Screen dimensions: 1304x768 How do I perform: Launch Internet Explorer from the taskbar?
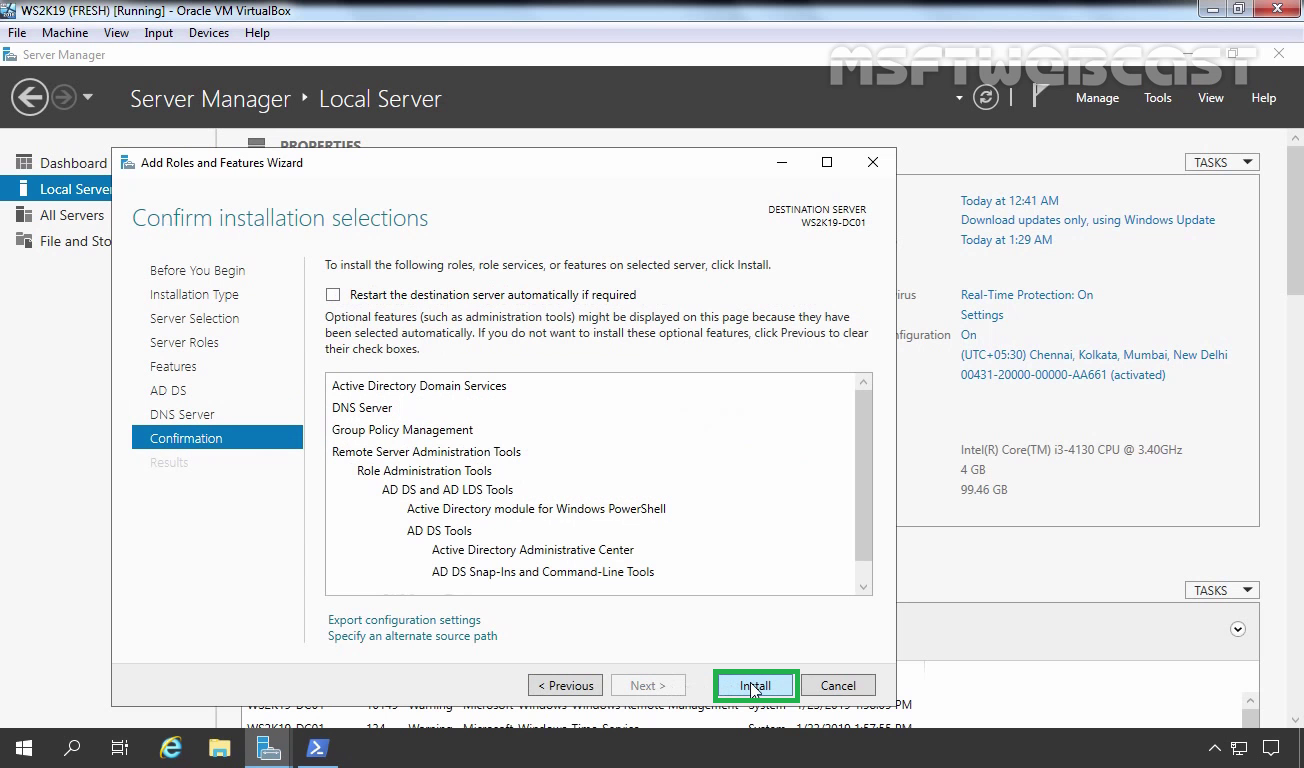[x=171, y=748]
